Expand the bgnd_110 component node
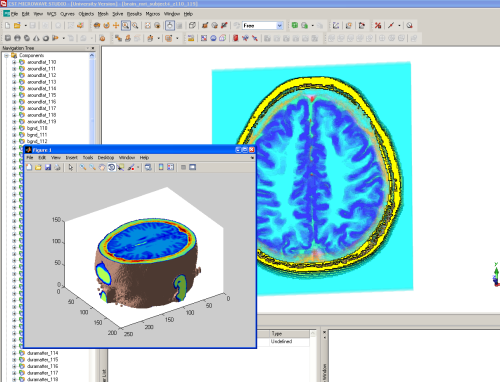 point(14,128)
